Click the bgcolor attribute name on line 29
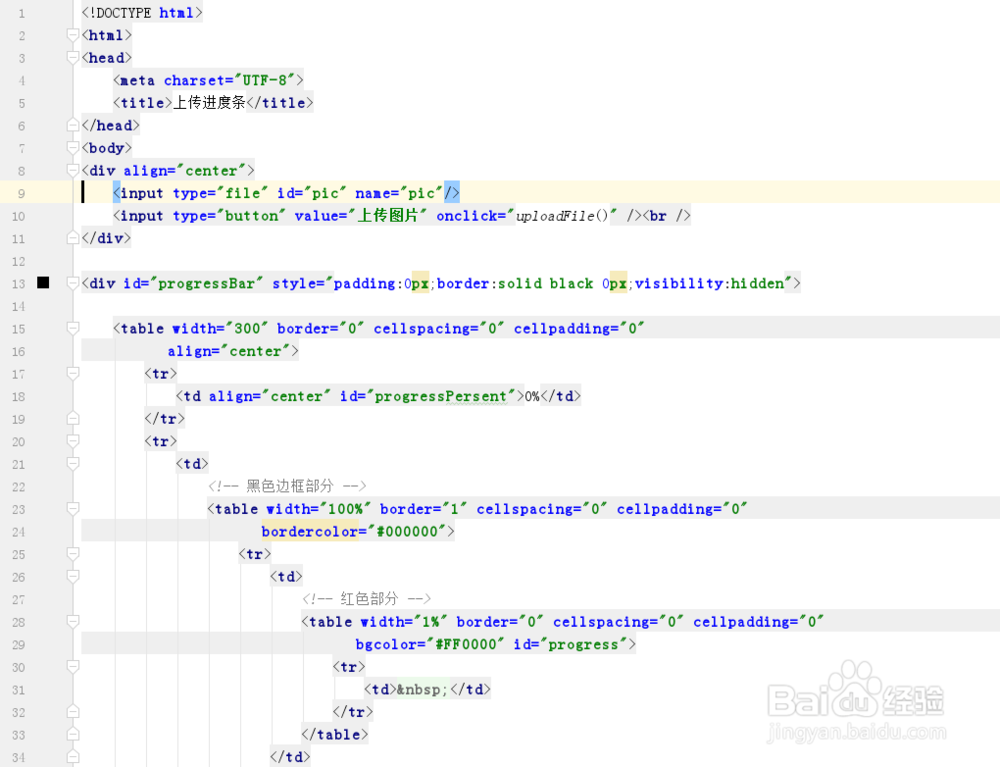This screenshot has height=767, width=1000. pyautogui.click(x=389, y=645)
